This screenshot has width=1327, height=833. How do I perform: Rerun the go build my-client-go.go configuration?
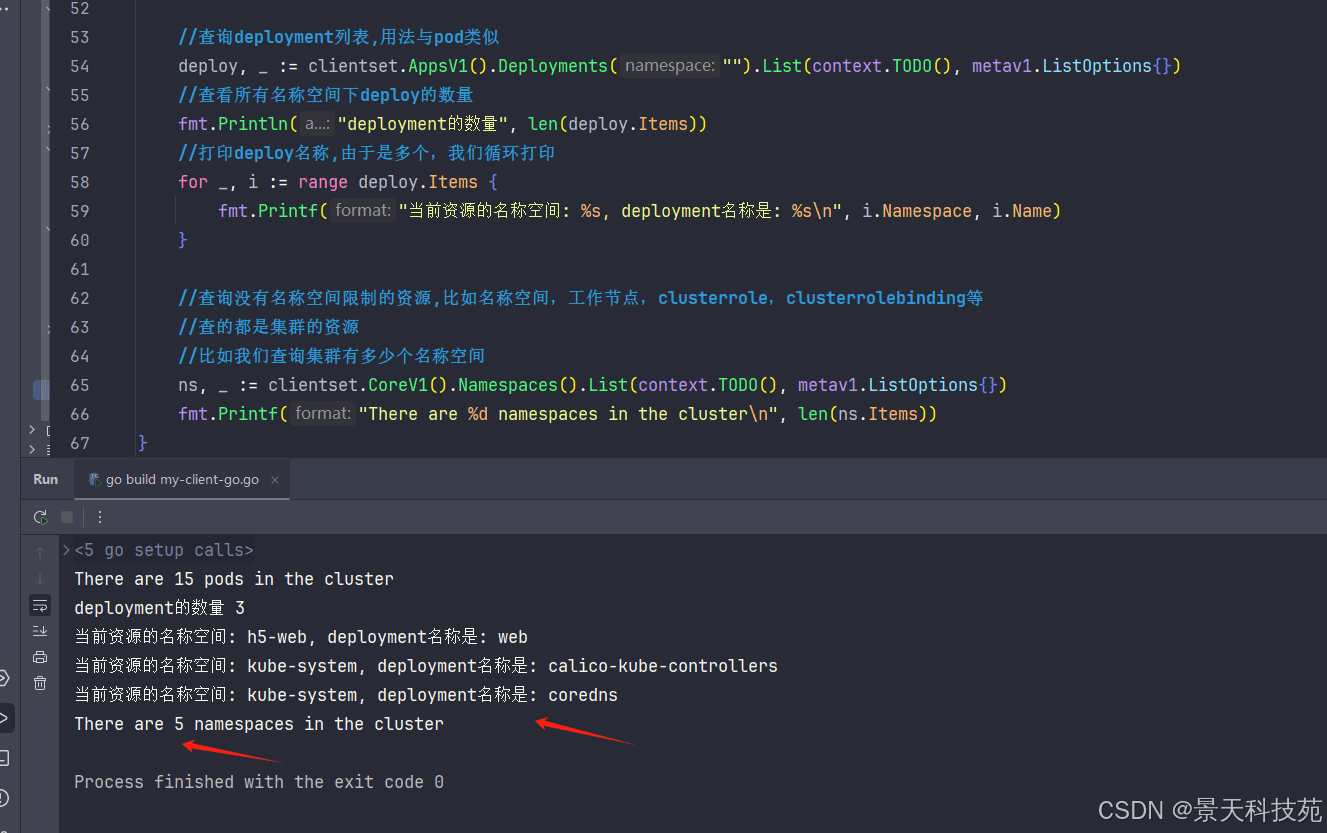pos(40,517)
